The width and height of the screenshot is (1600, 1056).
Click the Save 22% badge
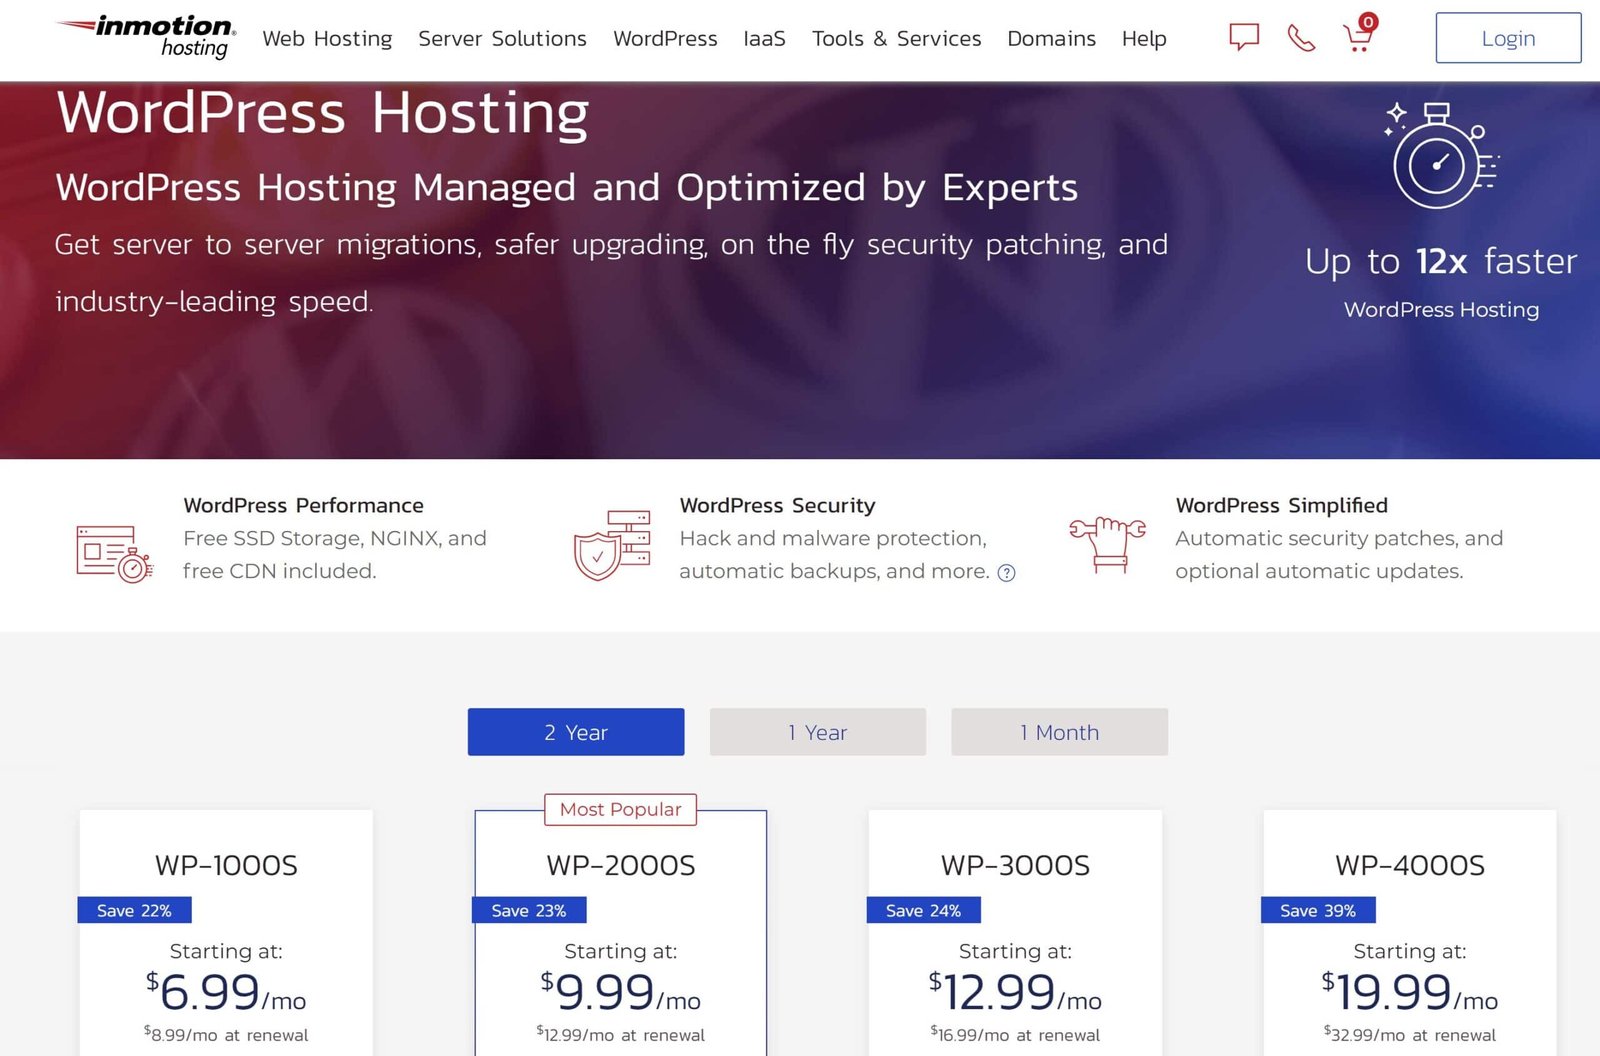tap(134, 910)
